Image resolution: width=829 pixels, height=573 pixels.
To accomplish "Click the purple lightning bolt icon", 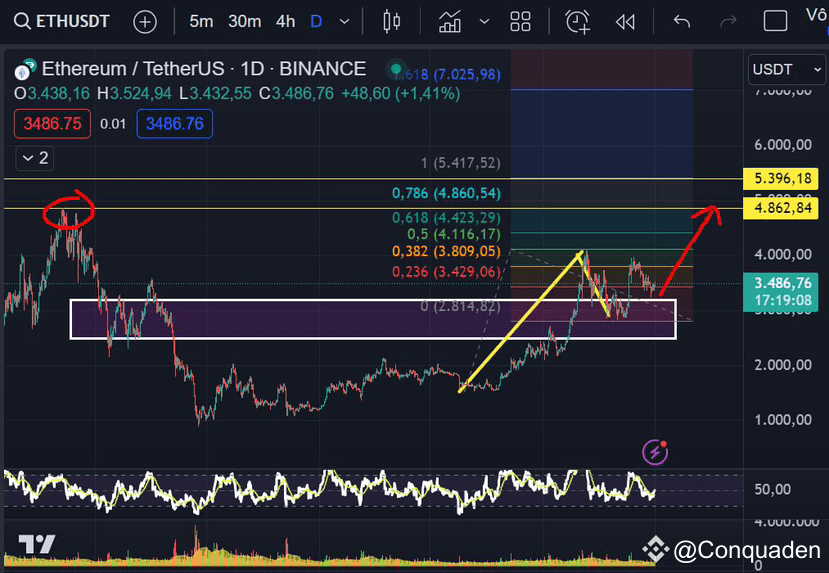I will click(x=655, y=452).
